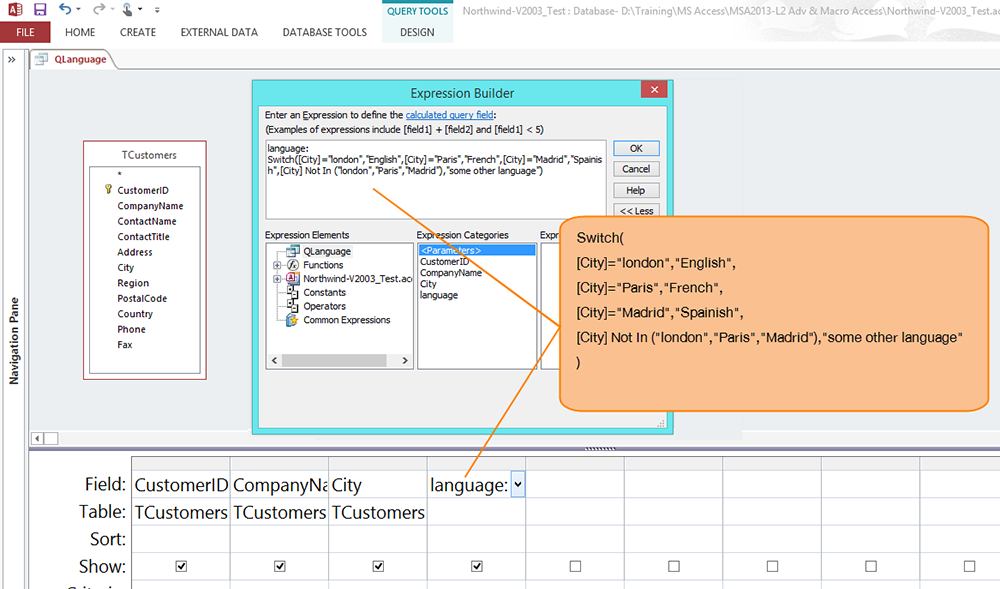Screen dimensions: 1000x589
Task: Open the language field dropdown arrow
Action: pyautogui.click(x=518, y=485)
